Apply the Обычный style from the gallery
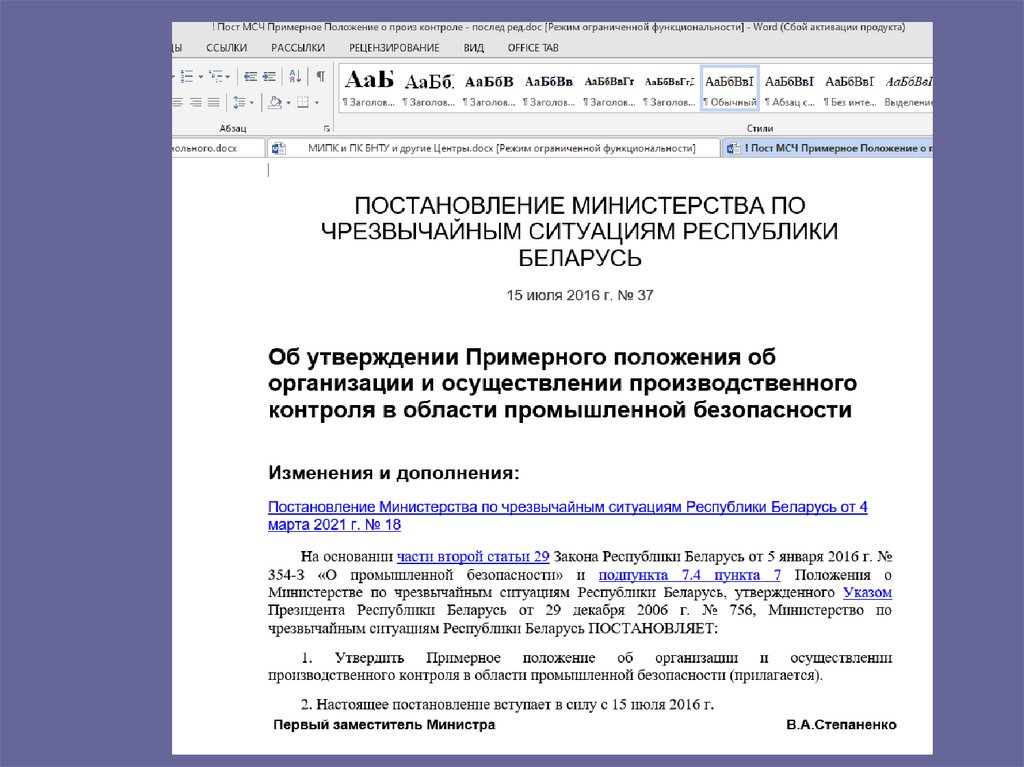The image size is (1024, 767). pyautogui.click(x=730, y=88)
